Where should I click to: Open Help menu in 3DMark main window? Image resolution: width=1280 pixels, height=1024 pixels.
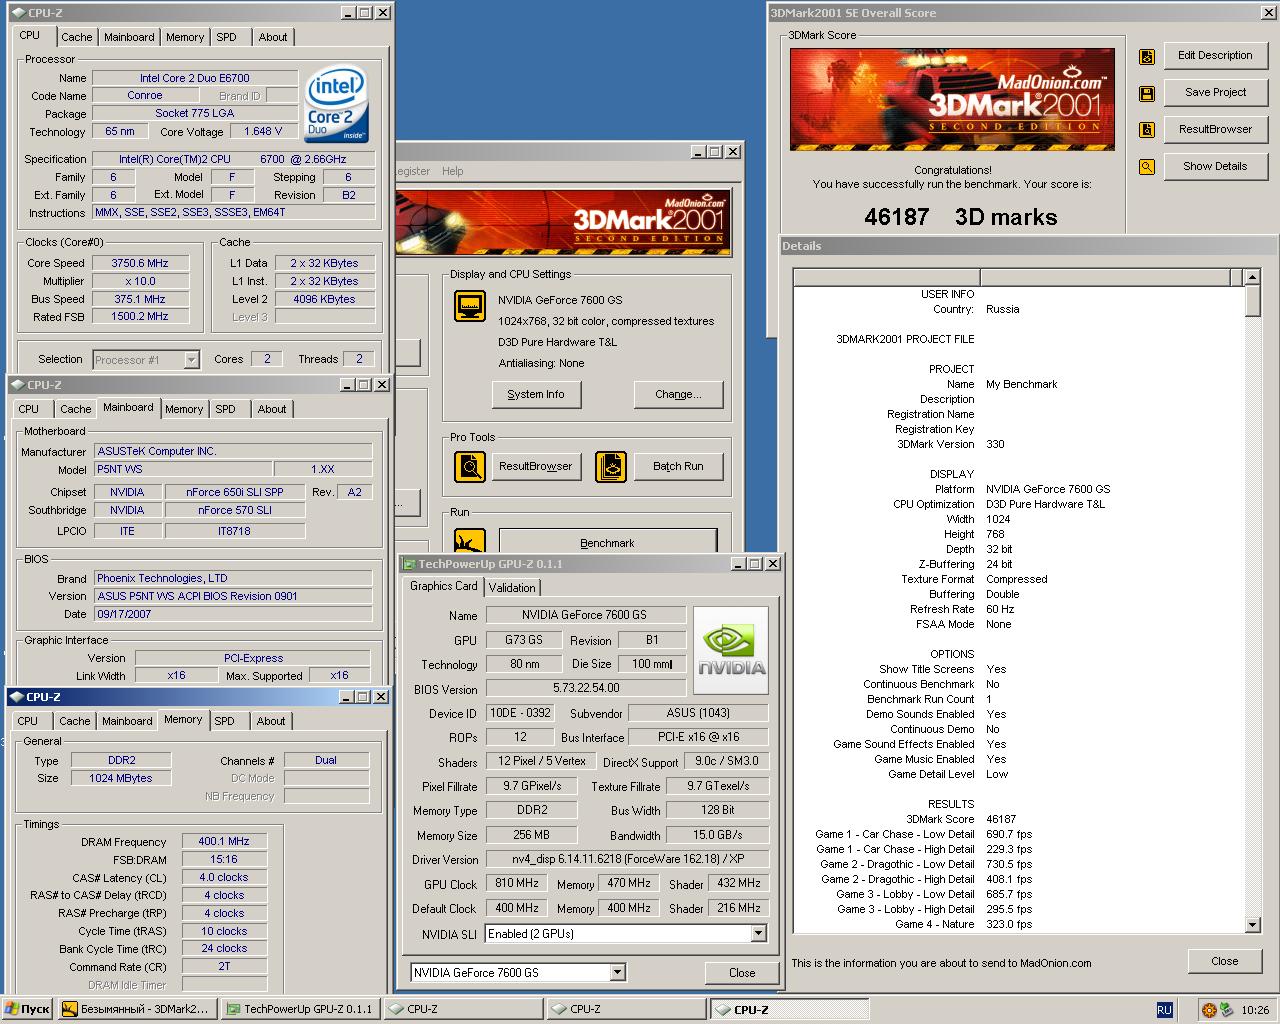tap(453, 171)
